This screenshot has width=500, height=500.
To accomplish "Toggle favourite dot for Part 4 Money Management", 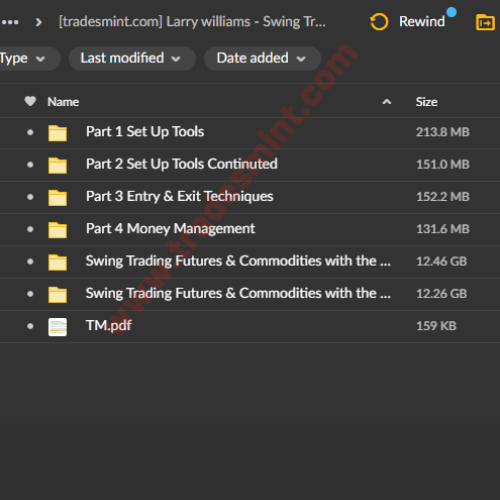I will click(x=30, y=229).
